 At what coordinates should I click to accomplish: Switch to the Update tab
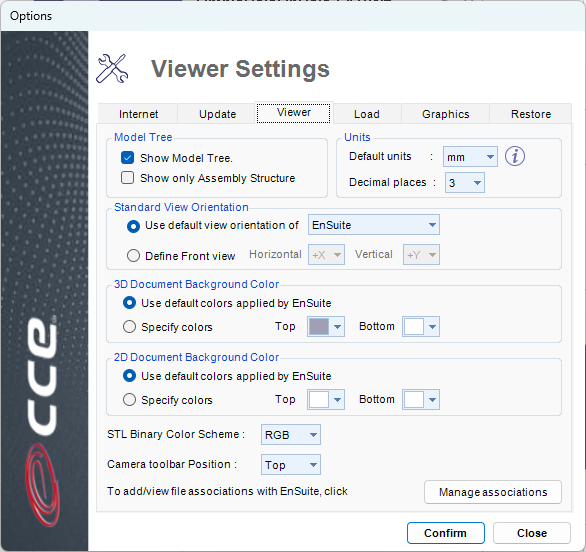click(217, 114)
